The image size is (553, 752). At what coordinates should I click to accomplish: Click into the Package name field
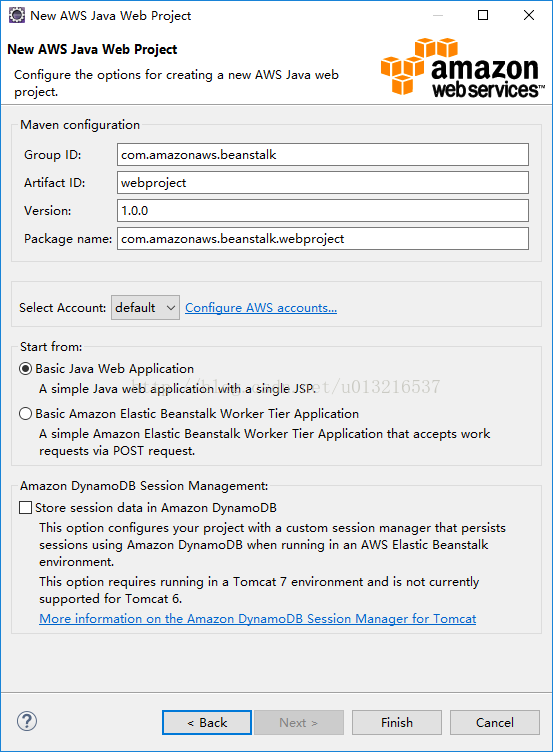(323, 239)
